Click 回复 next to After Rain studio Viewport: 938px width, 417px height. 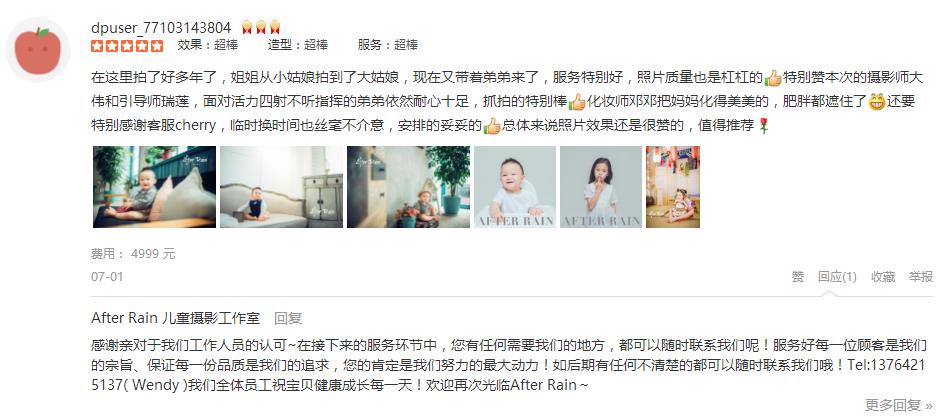288,318
